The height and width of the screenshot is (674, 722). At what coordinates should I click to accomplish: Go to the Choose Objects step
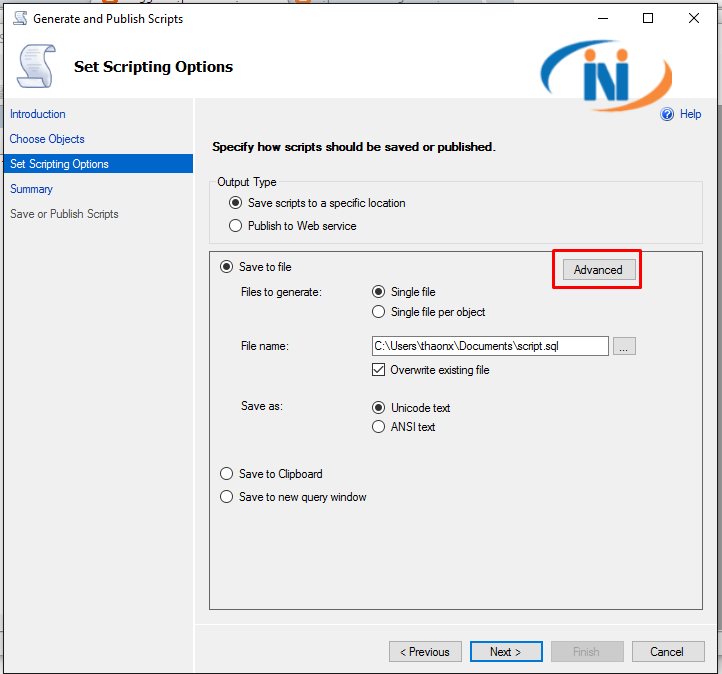(x=47, y=139)
